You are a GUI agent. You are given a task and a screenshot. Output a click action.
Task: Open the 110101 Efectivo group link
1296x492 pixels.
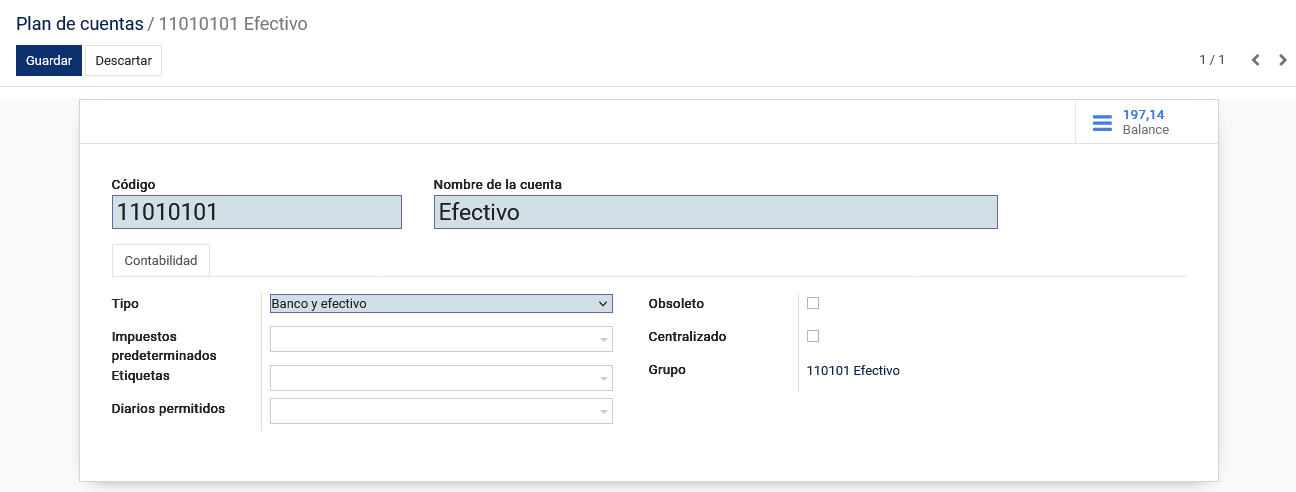[x=853, y=370]
